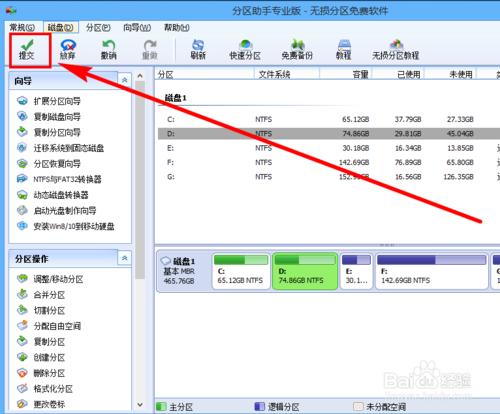Open 安装Win8/10到移动硬盘 wizard
The height and width of the screenshot is (414, 500).
coord(65,226)
